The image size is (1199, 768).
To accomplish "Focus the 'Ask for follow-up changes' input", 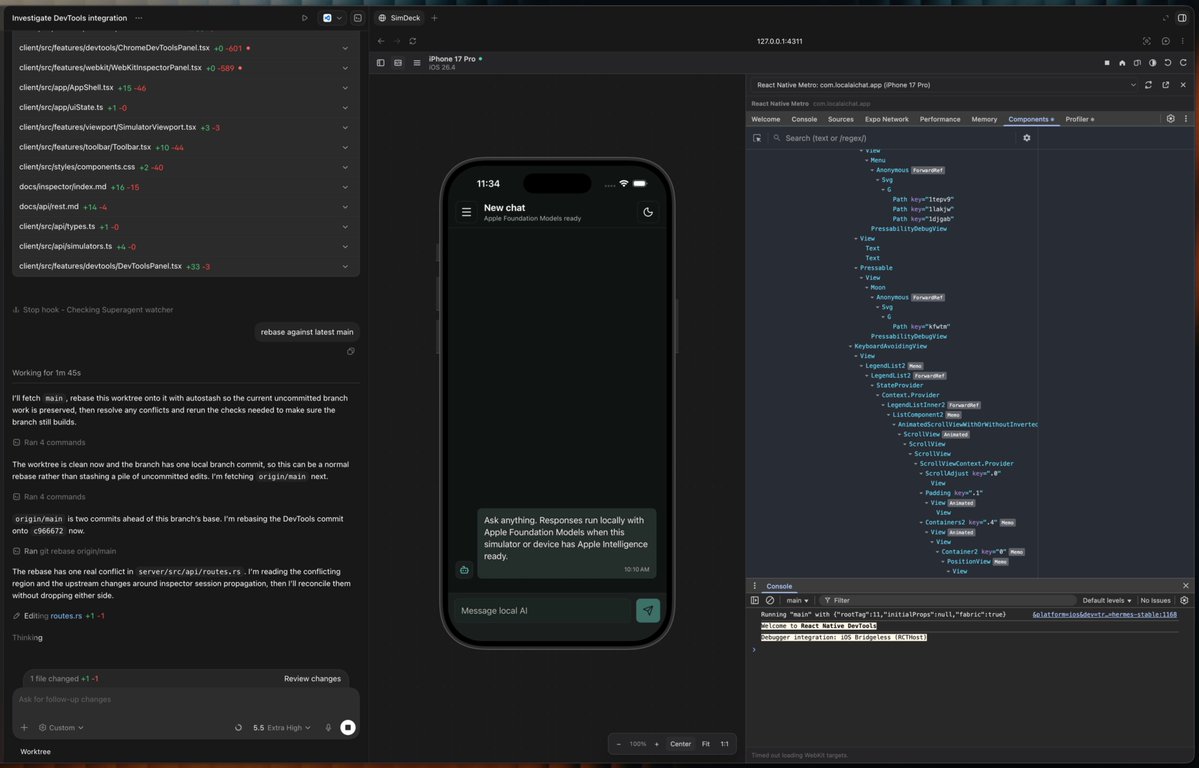I will point(186,699).
